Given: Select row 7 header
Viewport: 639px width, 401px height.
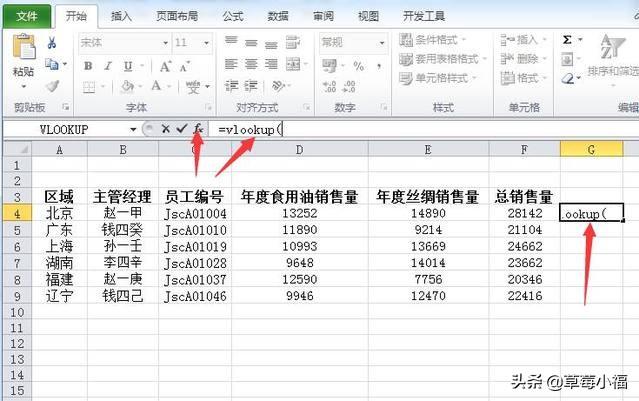Looking at the screenshot, I should click(x=17, y=263).
